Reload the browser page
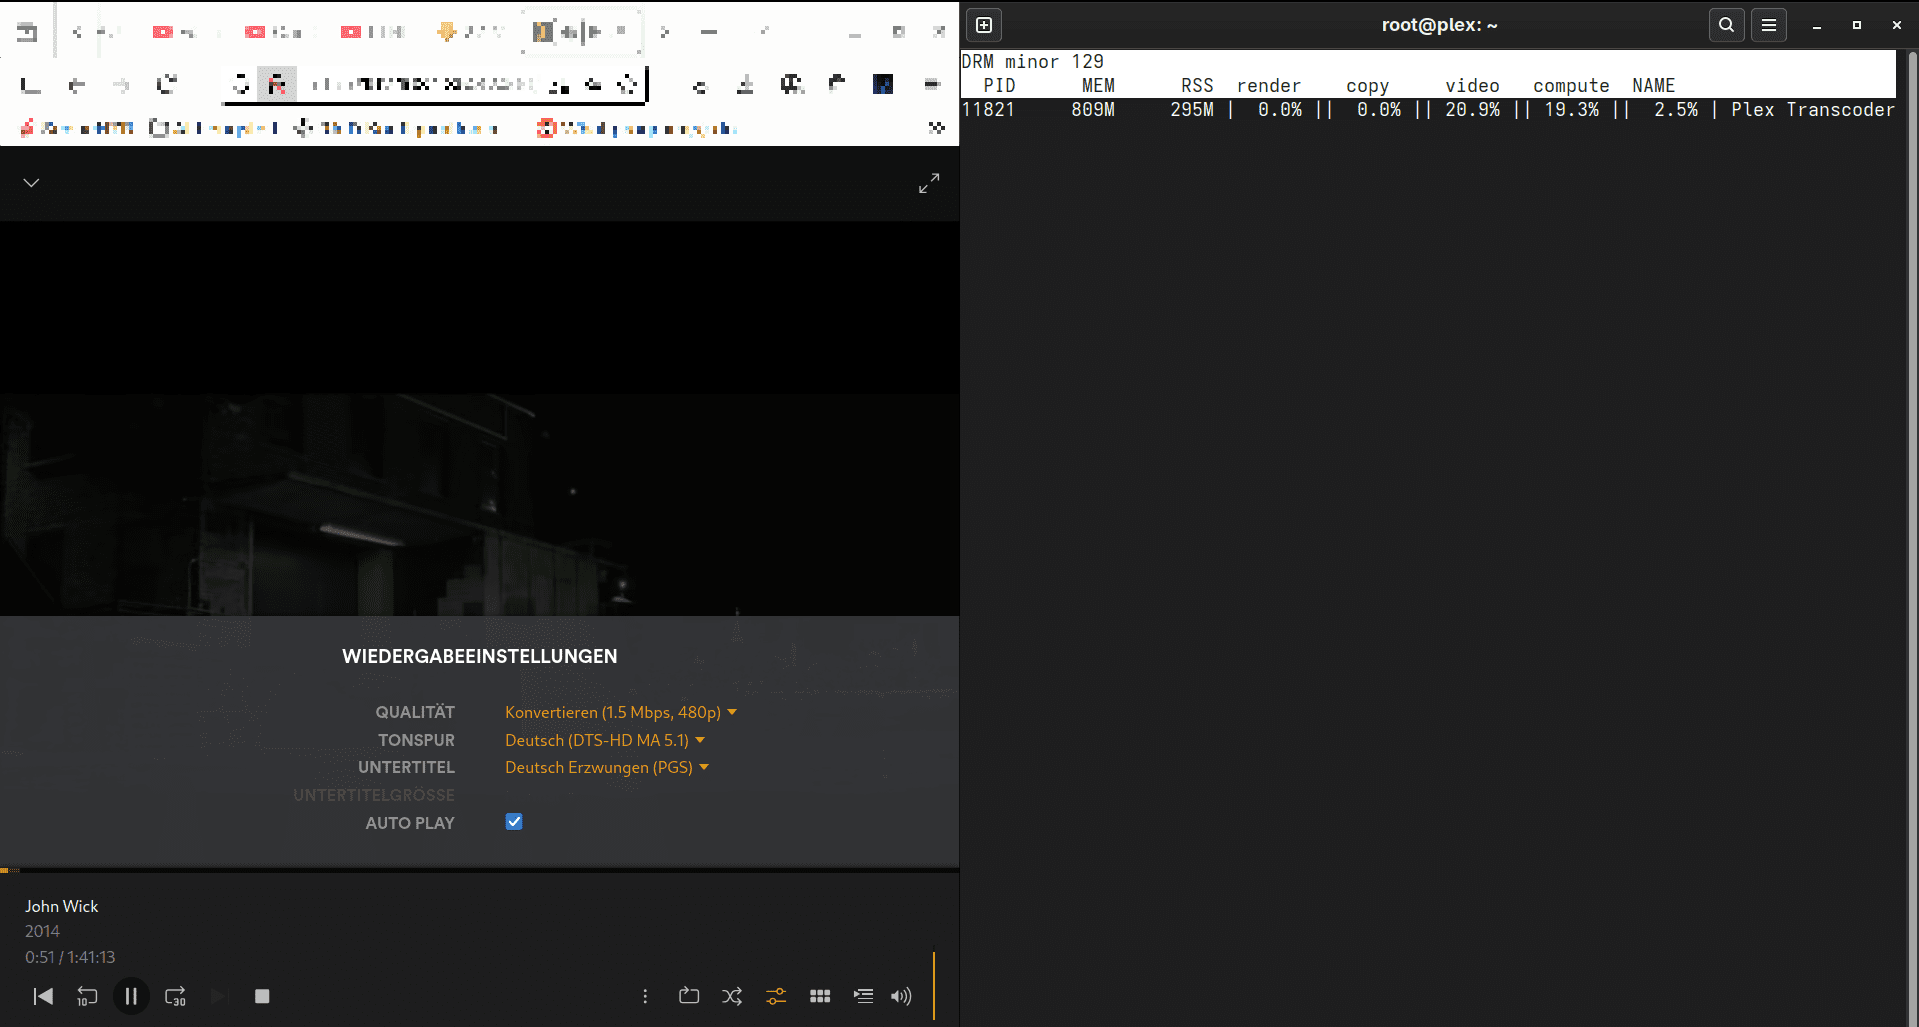 click(166, 85)
